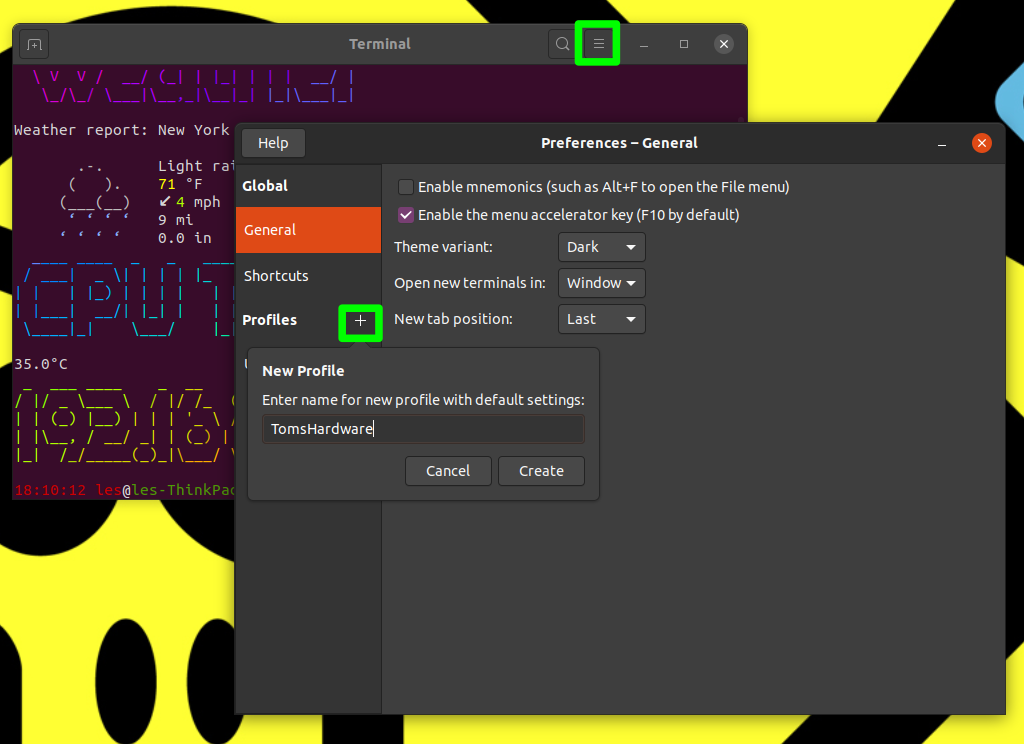The image size is (1024, 744).
Task: Open the Help menu
Action: click(273, 142)
